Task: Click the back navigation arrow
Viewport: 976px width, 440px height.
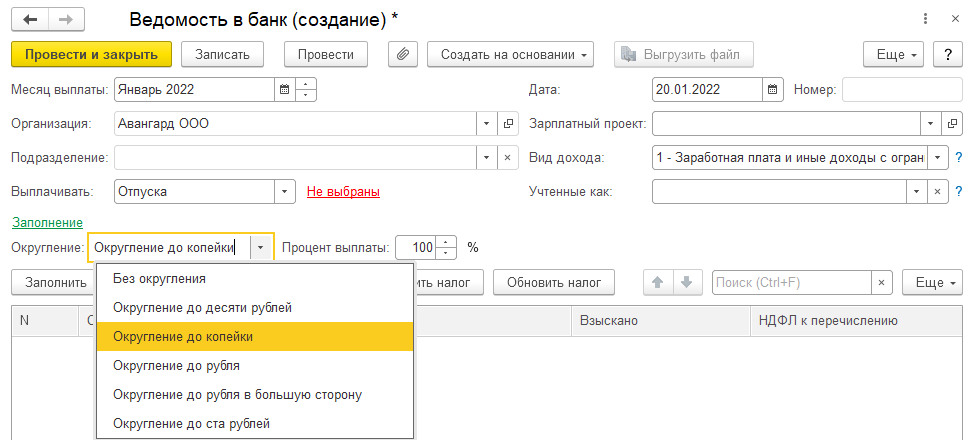Action: [31, 19]
